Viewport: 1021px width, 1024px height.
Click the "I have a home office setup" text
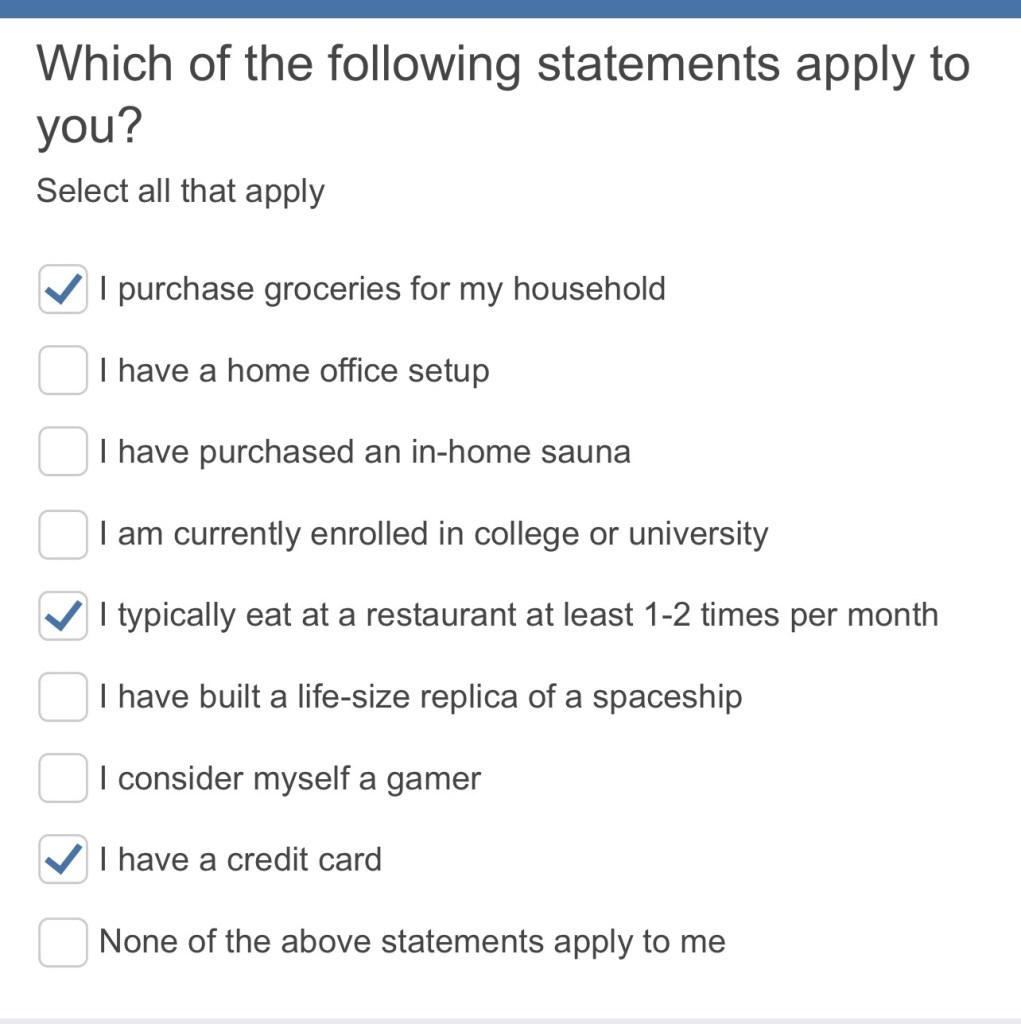295,371
